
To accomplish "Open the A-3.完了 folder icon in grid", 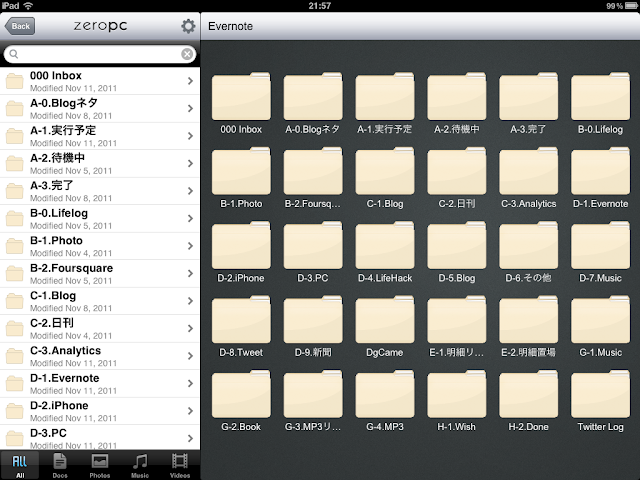I will point(529,97).
